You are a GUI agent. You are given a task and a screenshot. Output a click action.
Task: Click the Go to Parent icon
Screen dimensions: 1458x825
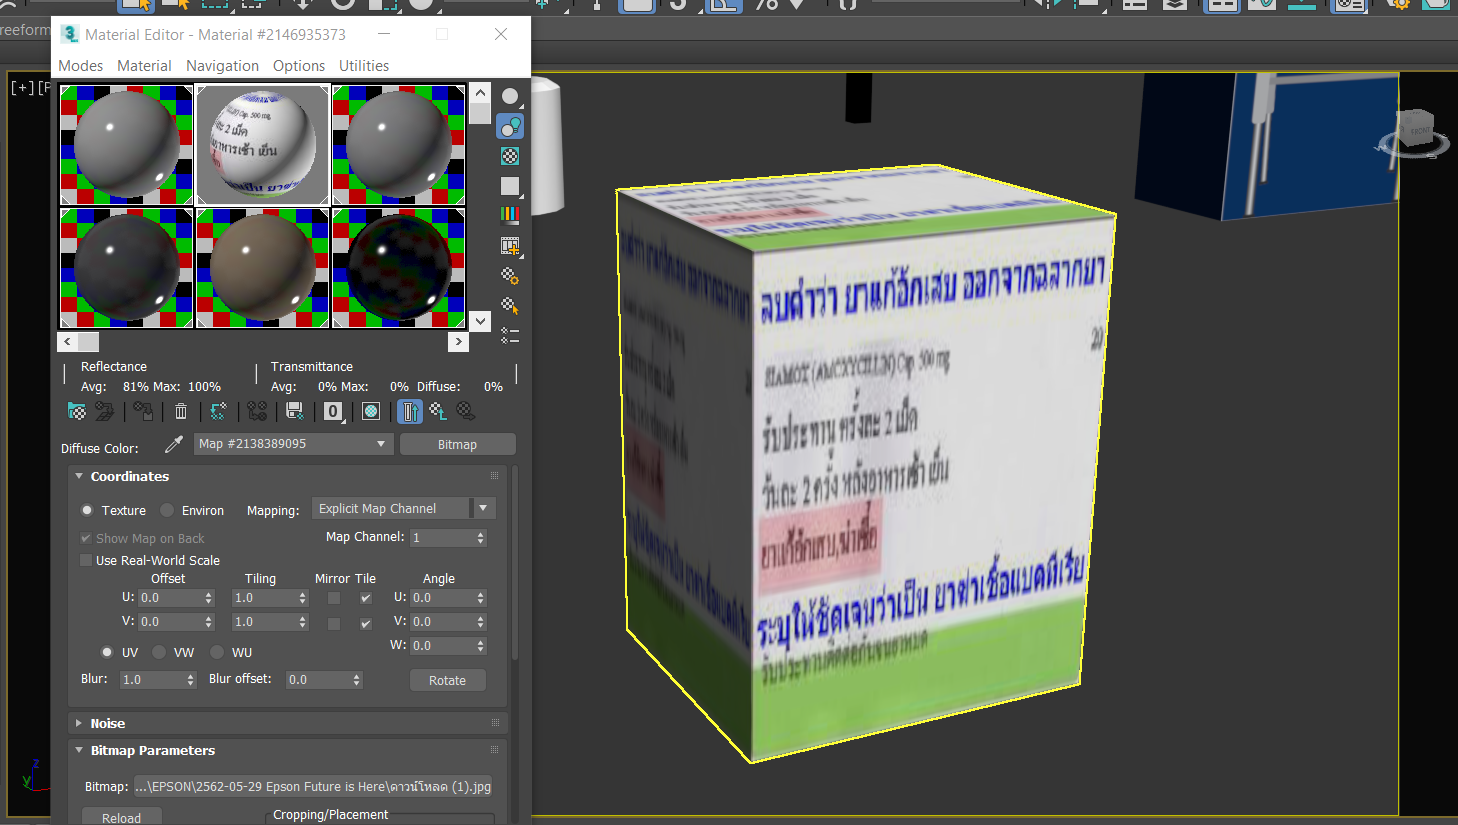(438, 411)
